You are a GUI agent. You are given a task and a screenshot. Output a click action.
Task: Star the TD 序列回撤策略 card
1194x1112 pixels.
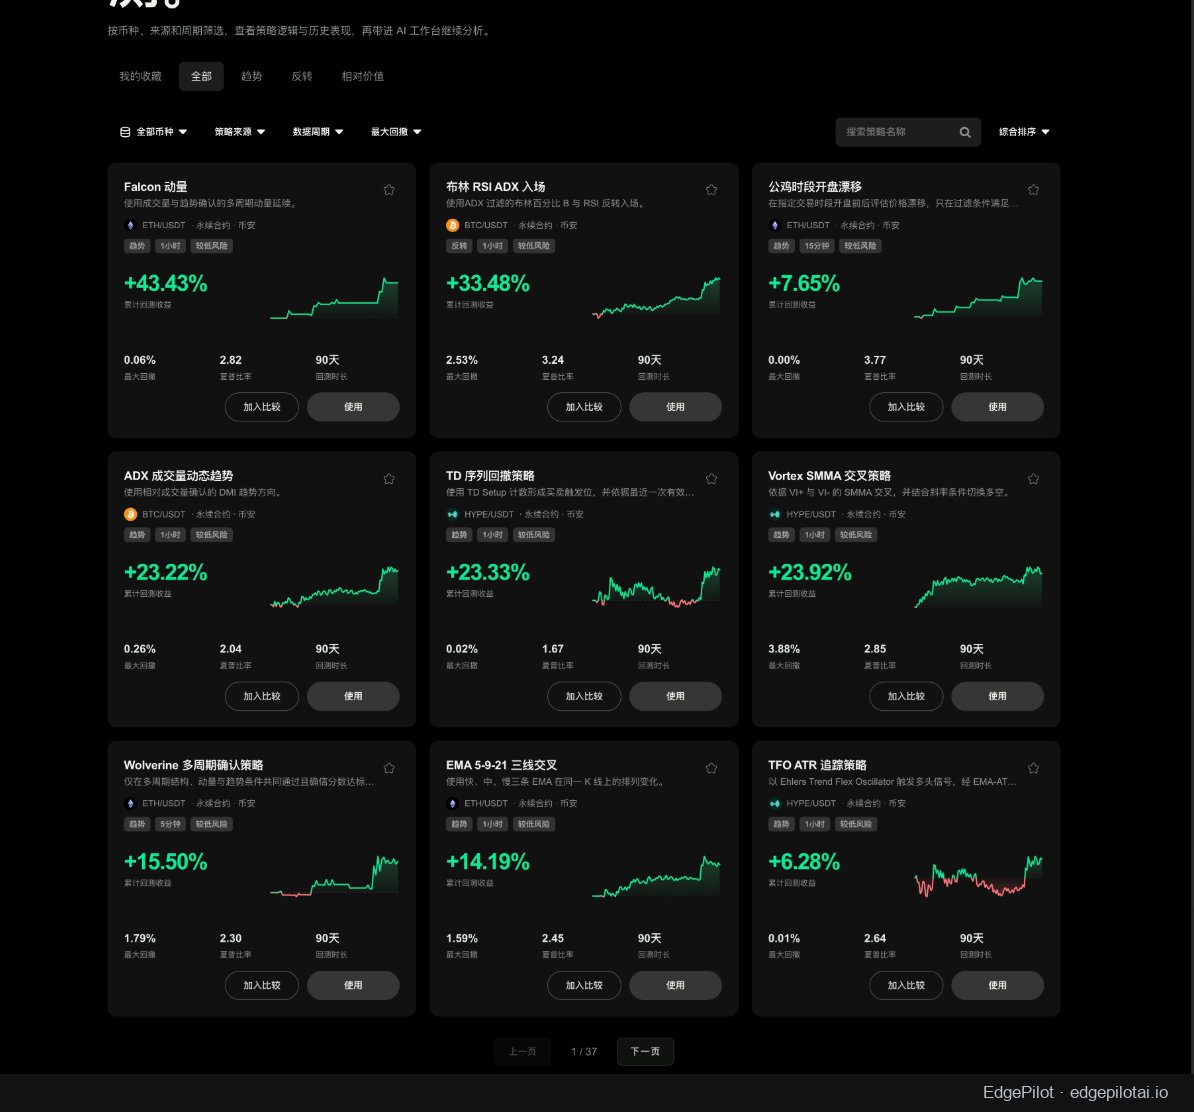click(x=711, y=479)
